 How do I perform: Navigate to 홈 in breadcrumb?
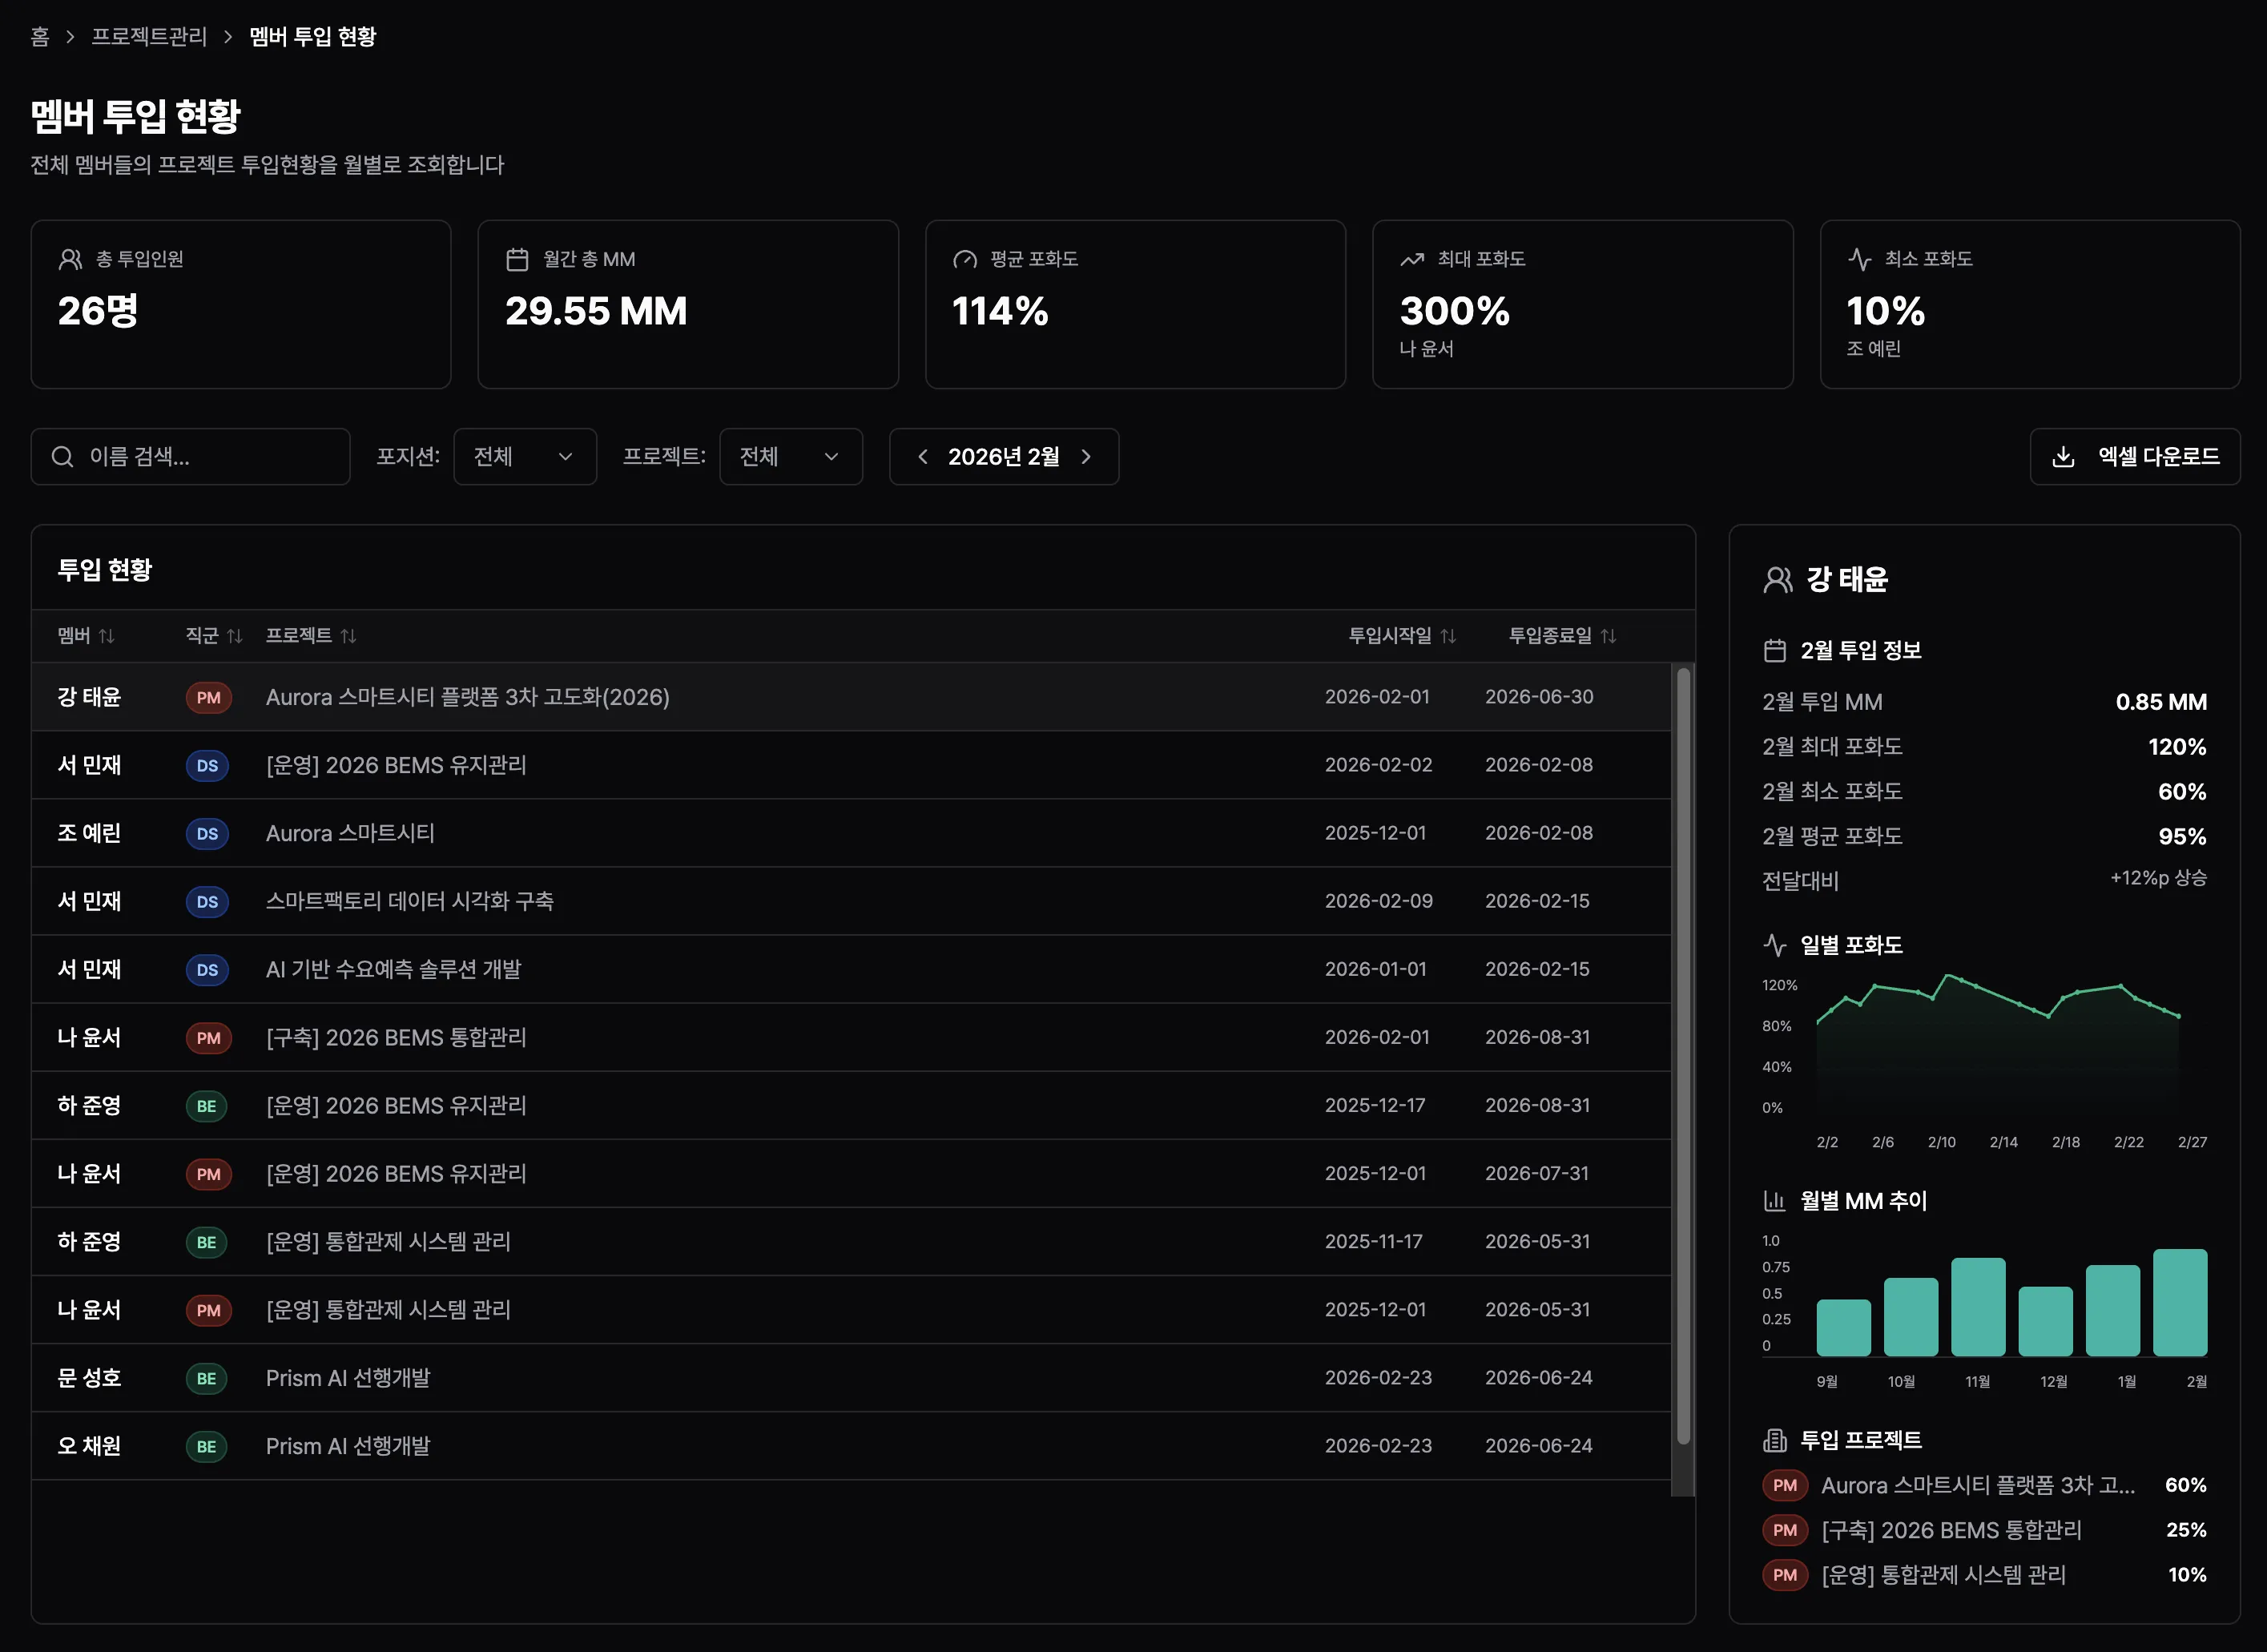40,37
